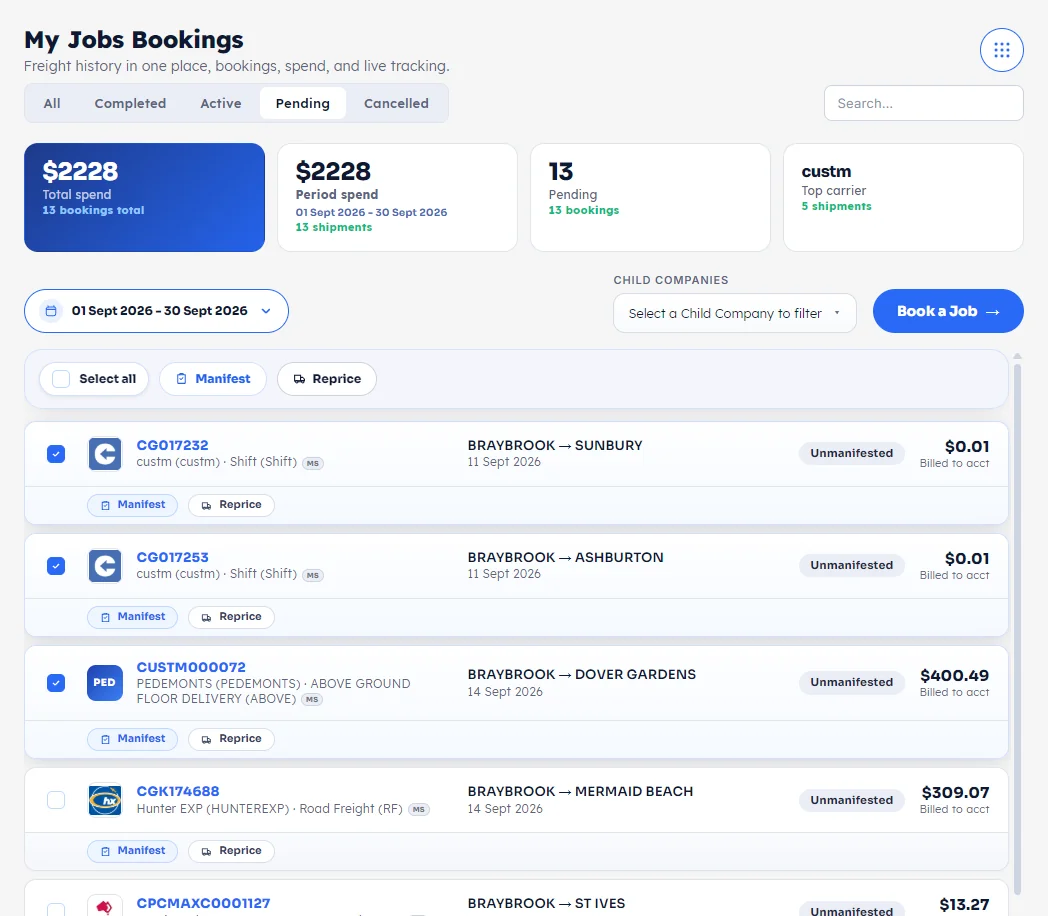This screenshot has width=1048, height=916.
Task: Uncheck the CUSTM000072 booking checkbox
Action: click(56, 683)
